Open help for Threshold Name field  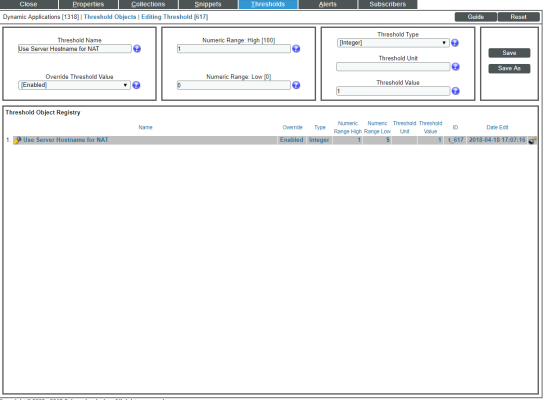[x=137, y=49]
